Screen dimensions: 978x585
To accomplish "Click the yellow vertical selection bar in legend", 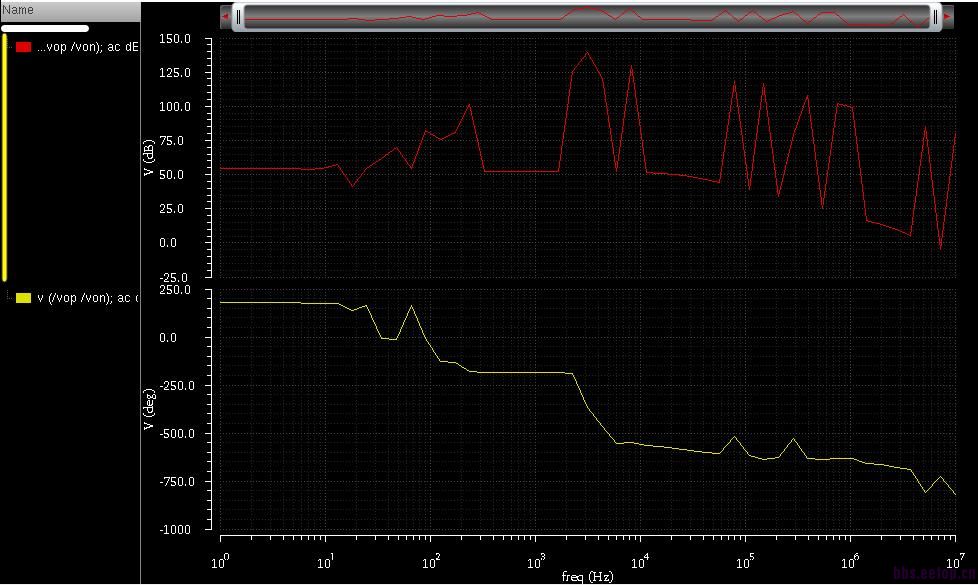I will [x=4, y=157].
